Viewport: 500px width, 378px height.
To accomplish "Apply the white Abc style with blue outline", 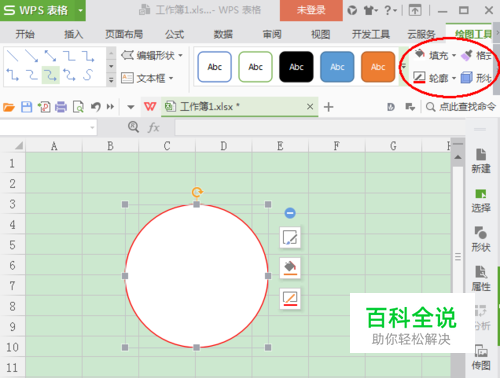I will (215, 67).
